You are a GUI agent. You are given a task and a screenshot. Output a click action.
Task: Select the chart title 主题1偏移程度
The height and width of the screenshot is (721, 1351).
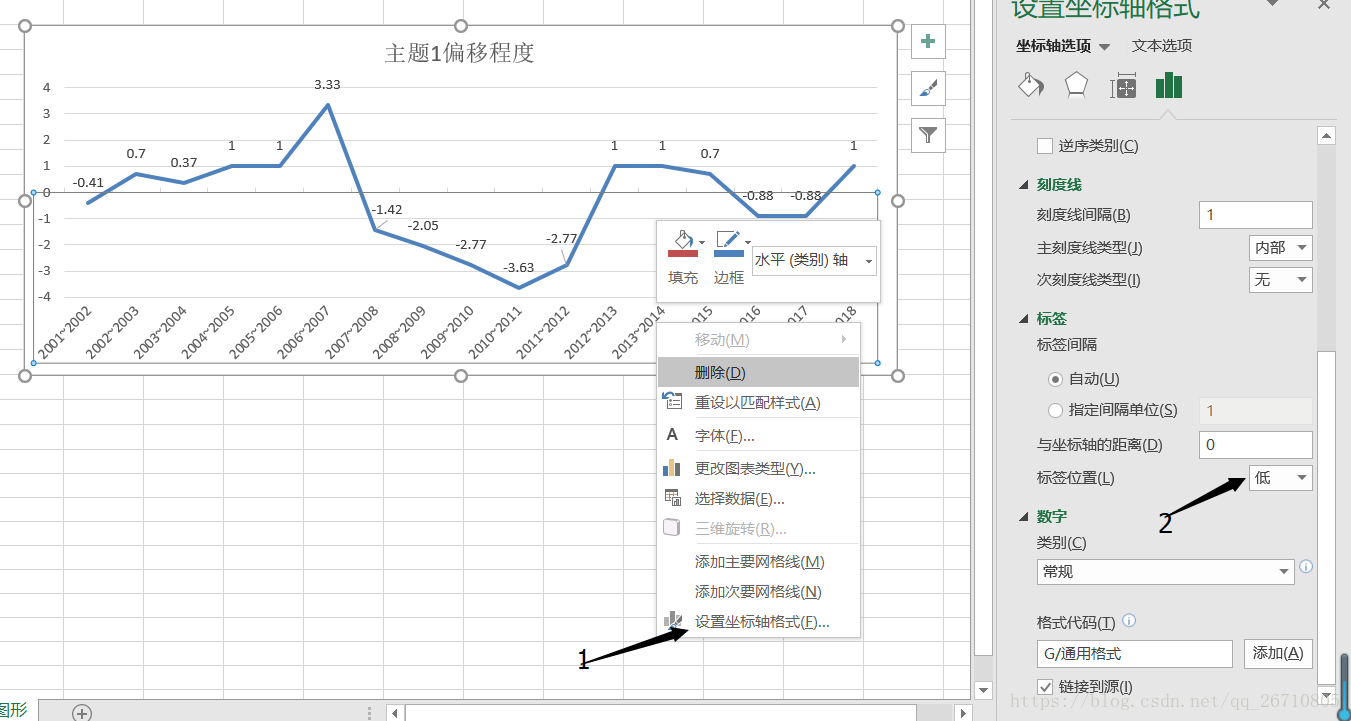pos(460,53)
